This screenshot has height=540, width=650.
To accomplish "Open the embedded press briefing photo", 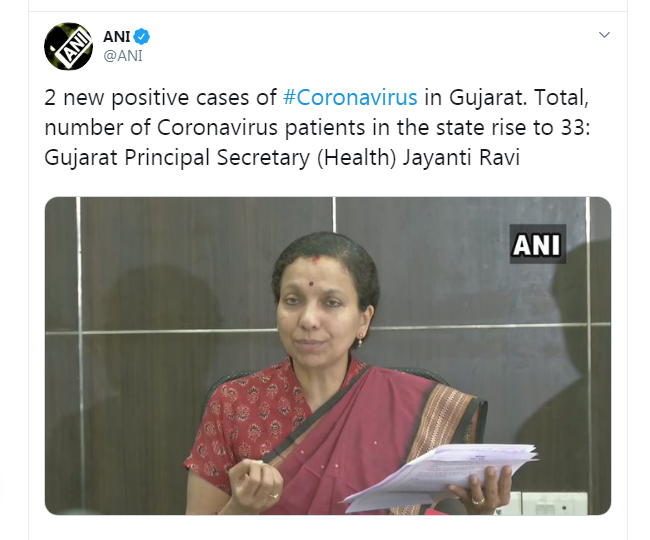I will pyautogui.click(x=328, y=356).
